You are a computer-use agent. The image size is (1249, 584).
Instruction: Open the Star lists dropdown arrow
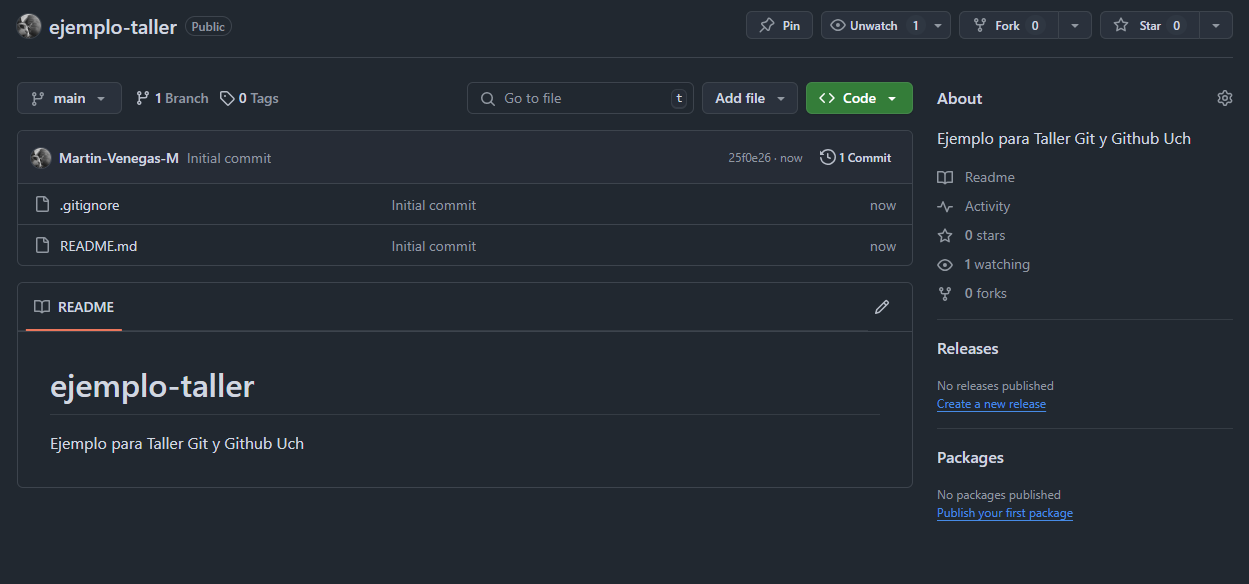click(x=1216, y=26)
